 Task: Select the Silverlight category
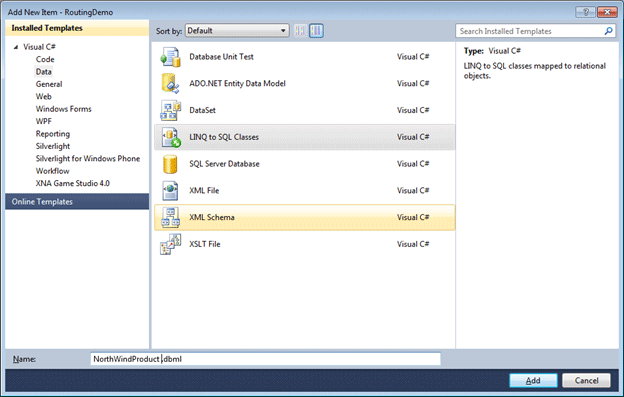click(53, 146)
